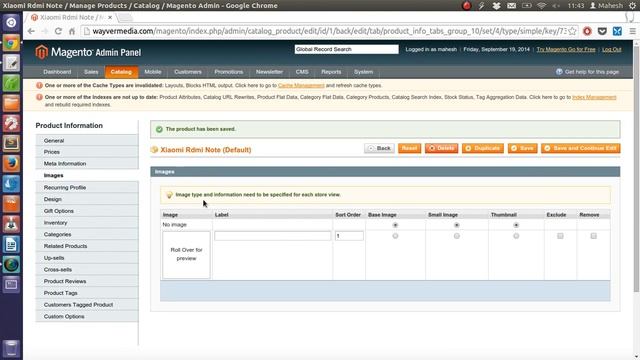Click the Magento logo

88,52
